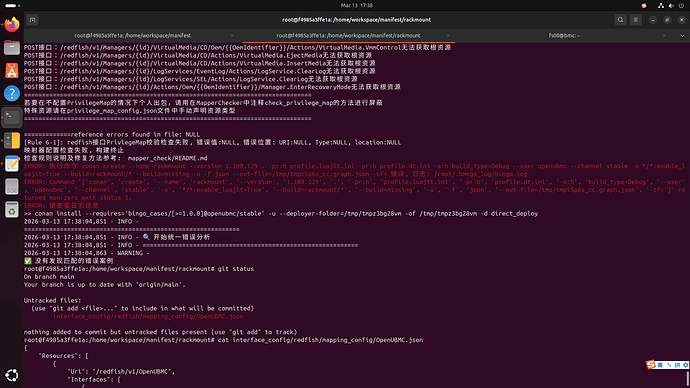This screenshot has height=388, width=690.
Task: Open the Trash in the dock
Action: [x=12, y=210]
